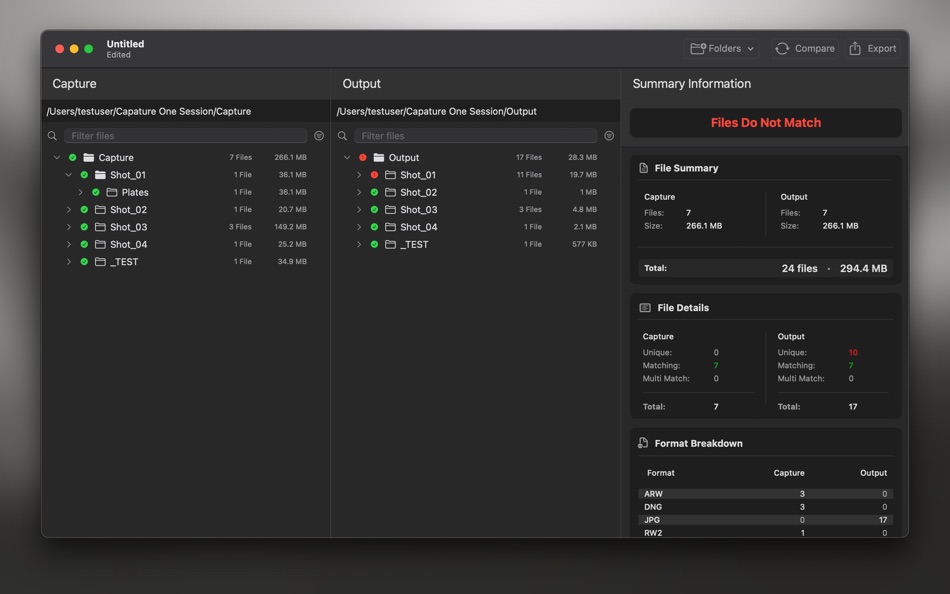Click the folder icon next to Capture root item
The height and width of the screenshot is (594, 950).
click(x=89, y=157)
